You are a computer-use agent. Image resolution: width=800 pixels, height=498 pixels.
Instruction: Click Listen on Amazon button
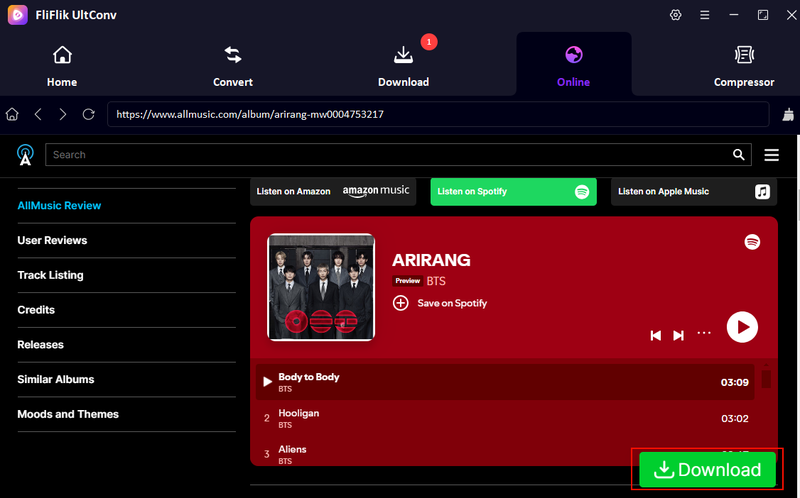pyautogui.click(x=333, y=191)
